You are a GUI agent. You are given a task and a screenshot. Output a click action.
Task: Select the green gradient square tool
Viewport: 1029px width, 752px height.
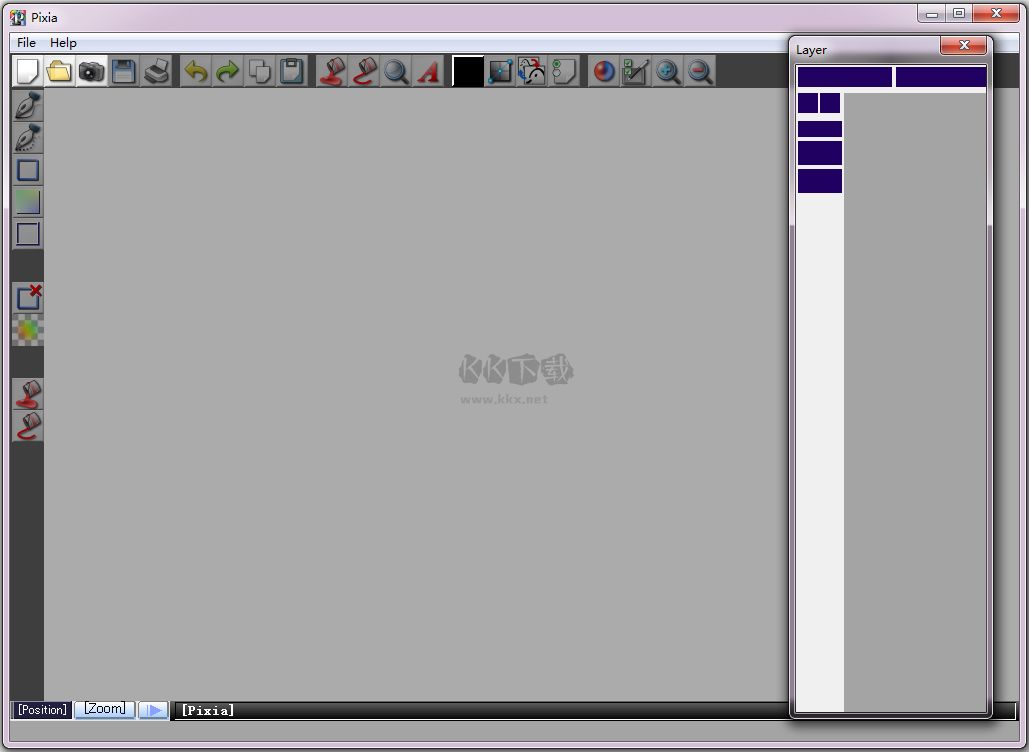tap(28, 201)
